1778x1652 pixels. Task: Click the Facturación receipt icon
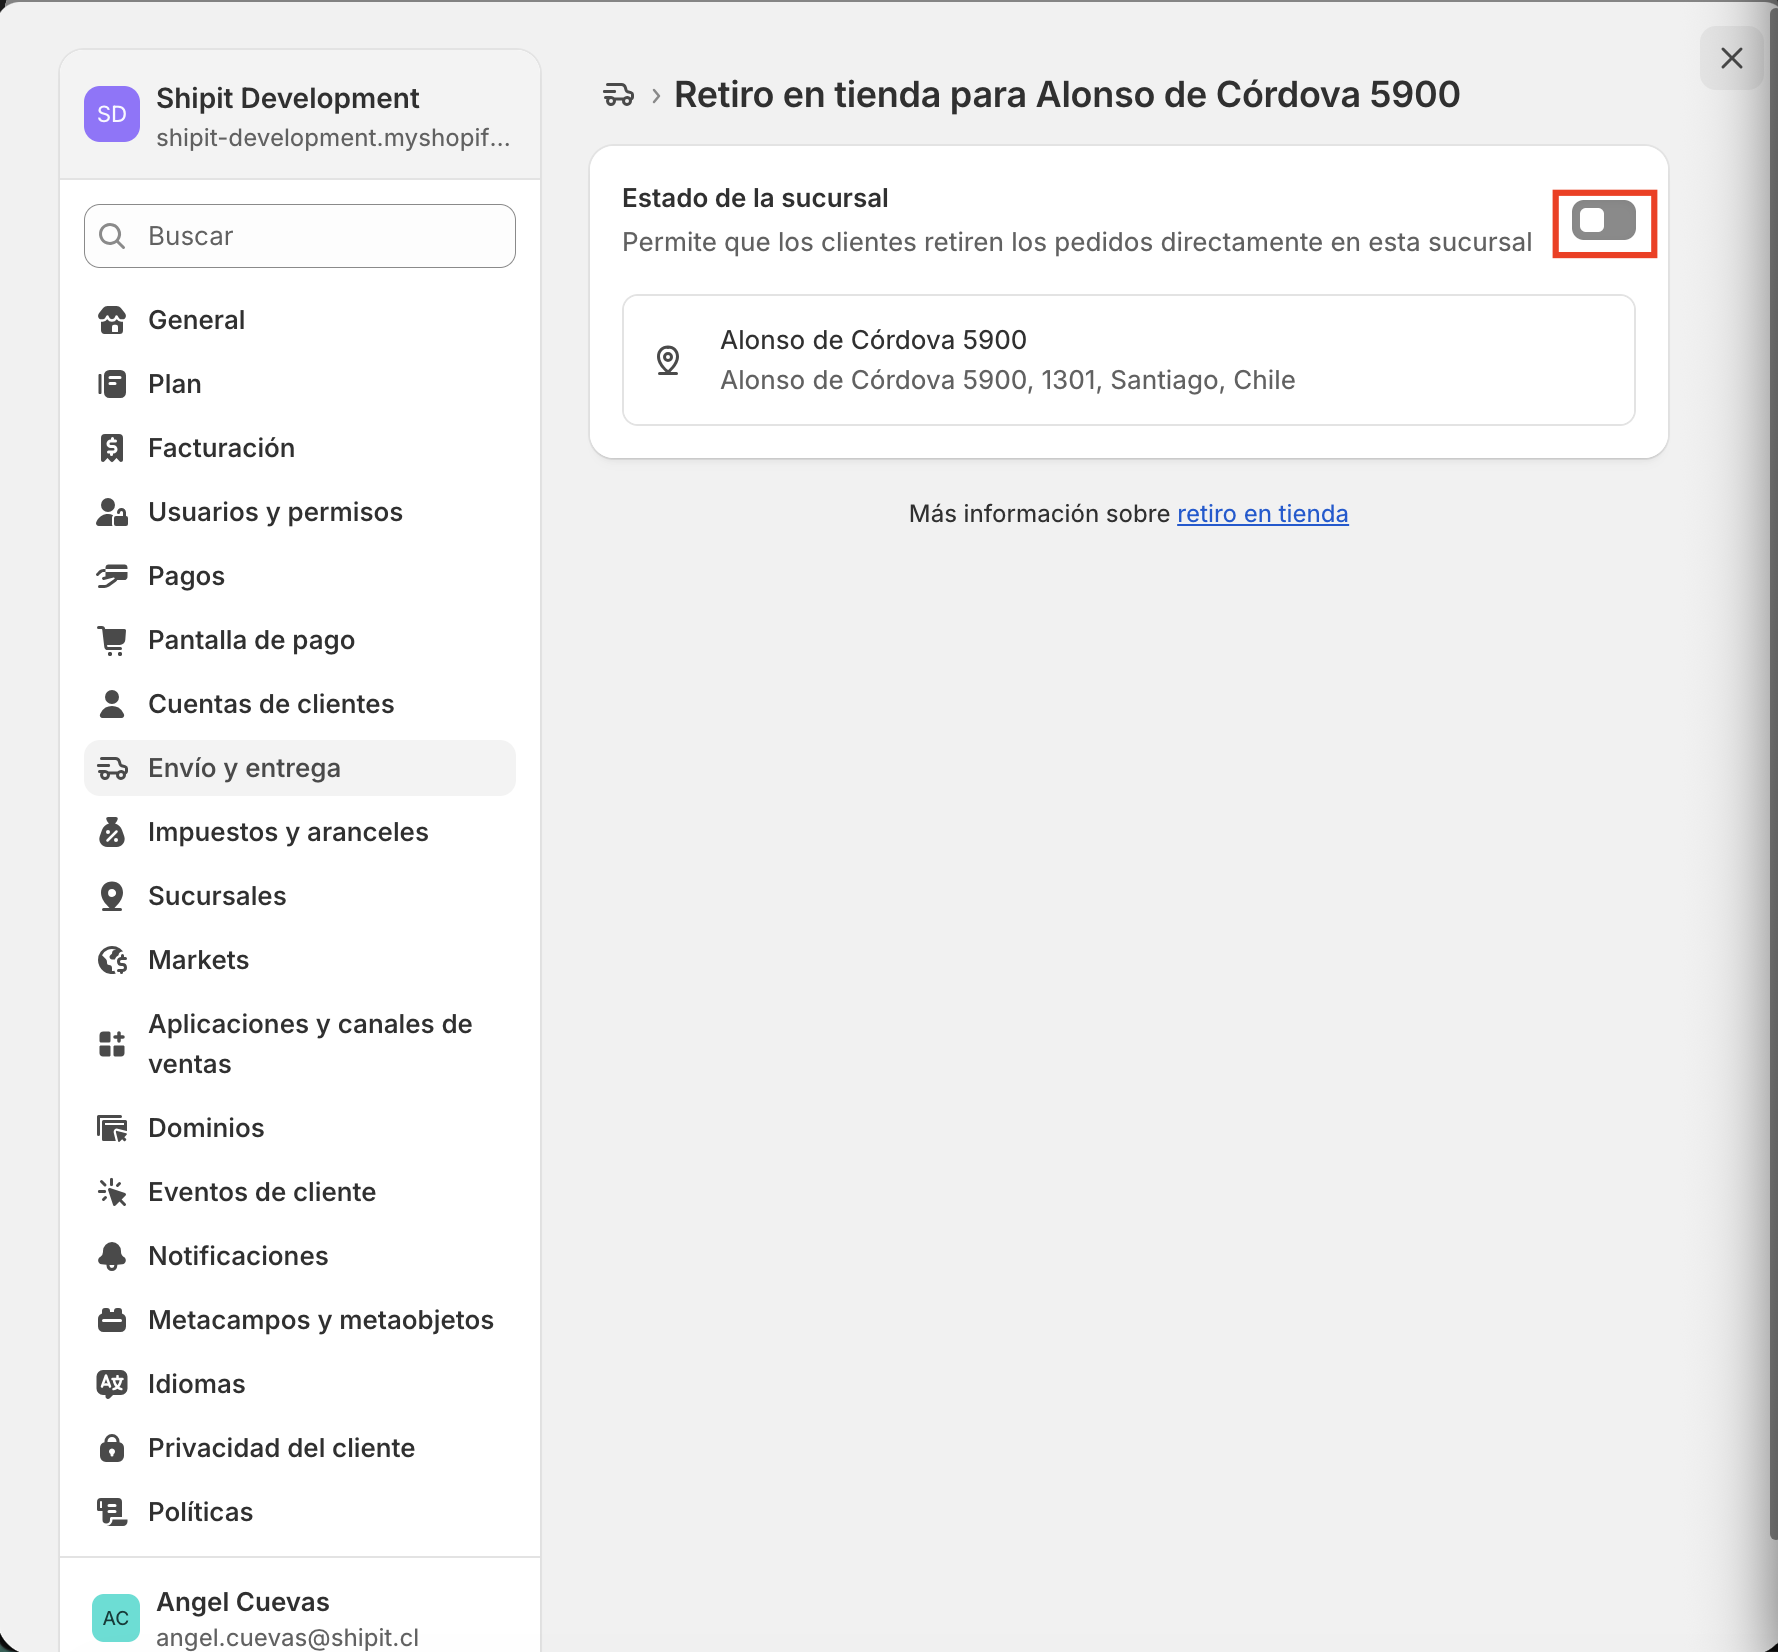[x=112, y=448]
